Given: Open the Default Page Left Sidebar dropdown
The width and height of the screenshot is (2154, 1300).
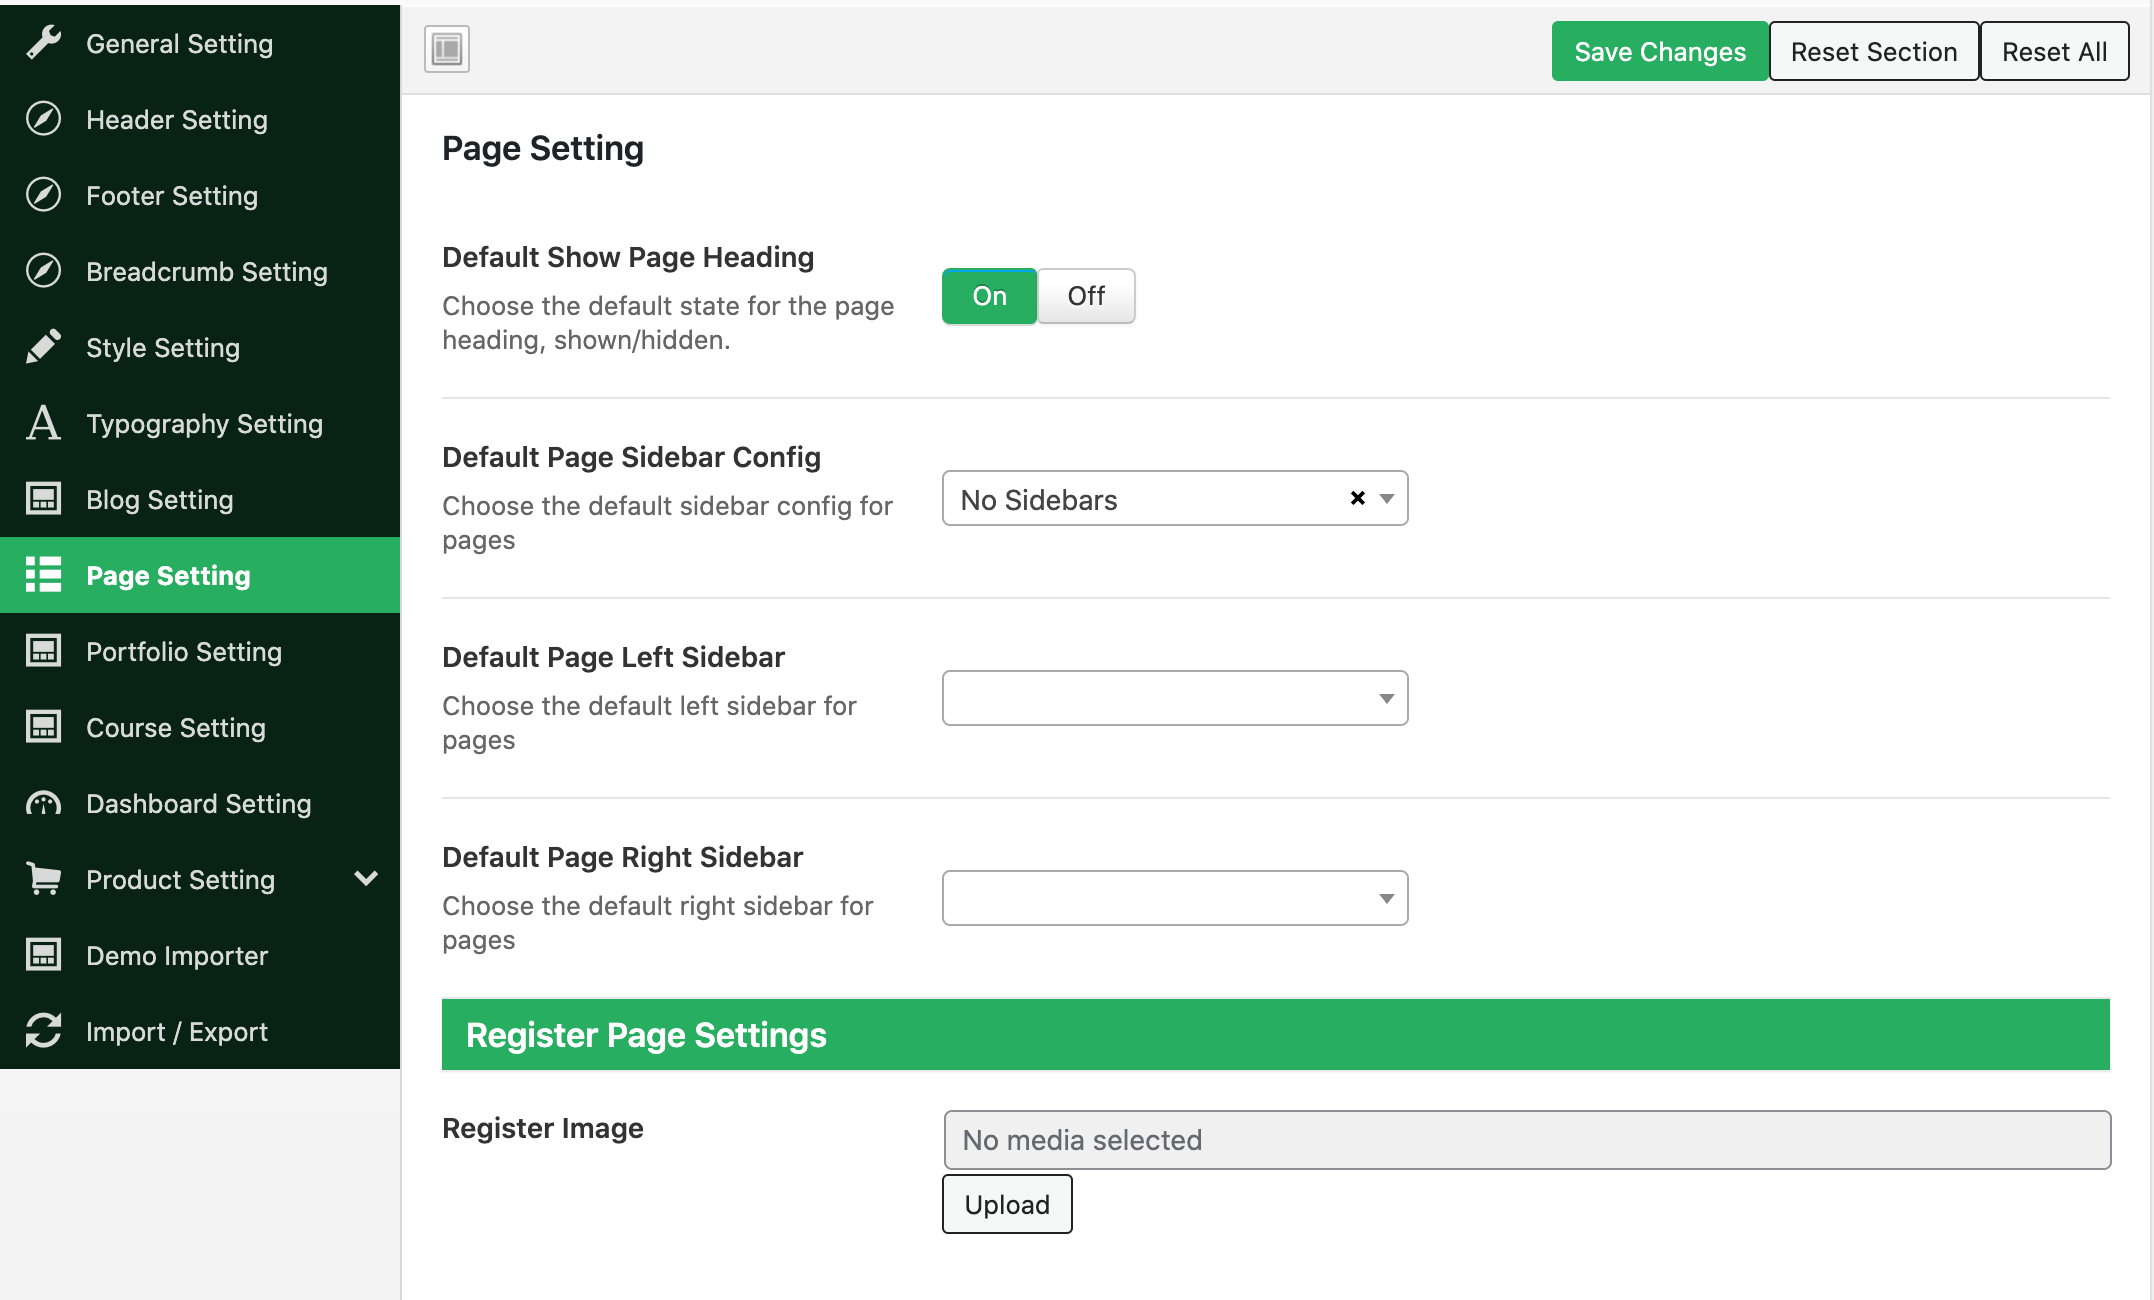Looking at the screenshot, I should [x=1175, y=698].
